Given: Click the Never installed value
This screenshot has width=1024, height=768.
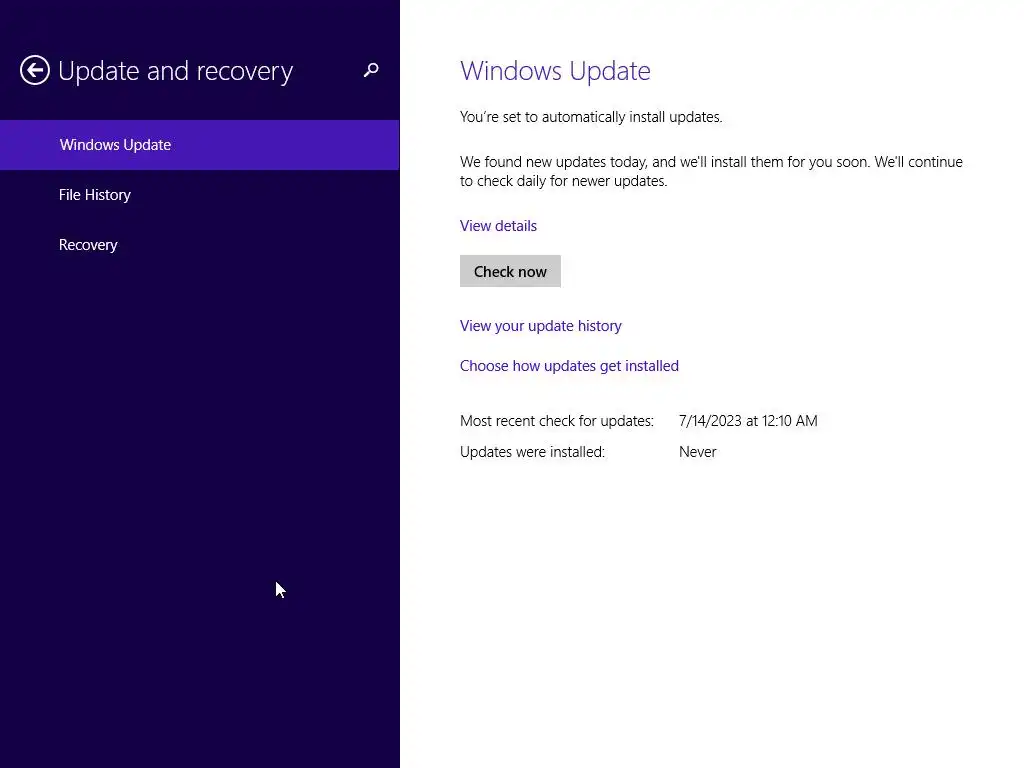Looking at the screenshot, I should (x=697, y=452).
